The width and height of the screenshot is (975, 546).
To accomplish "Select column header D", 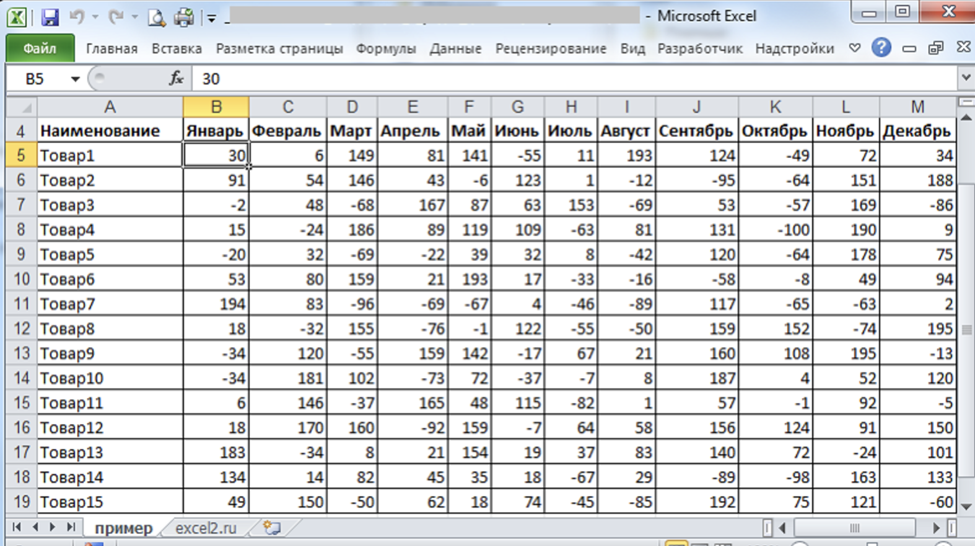I will tap(352, 107).
